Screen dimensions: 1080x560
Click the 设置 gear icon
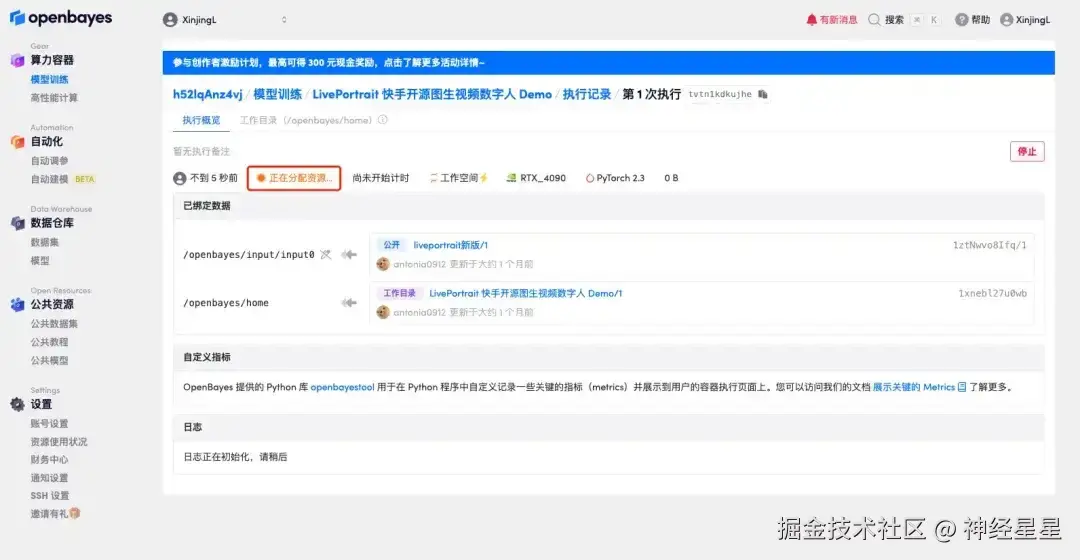[17, 404]
